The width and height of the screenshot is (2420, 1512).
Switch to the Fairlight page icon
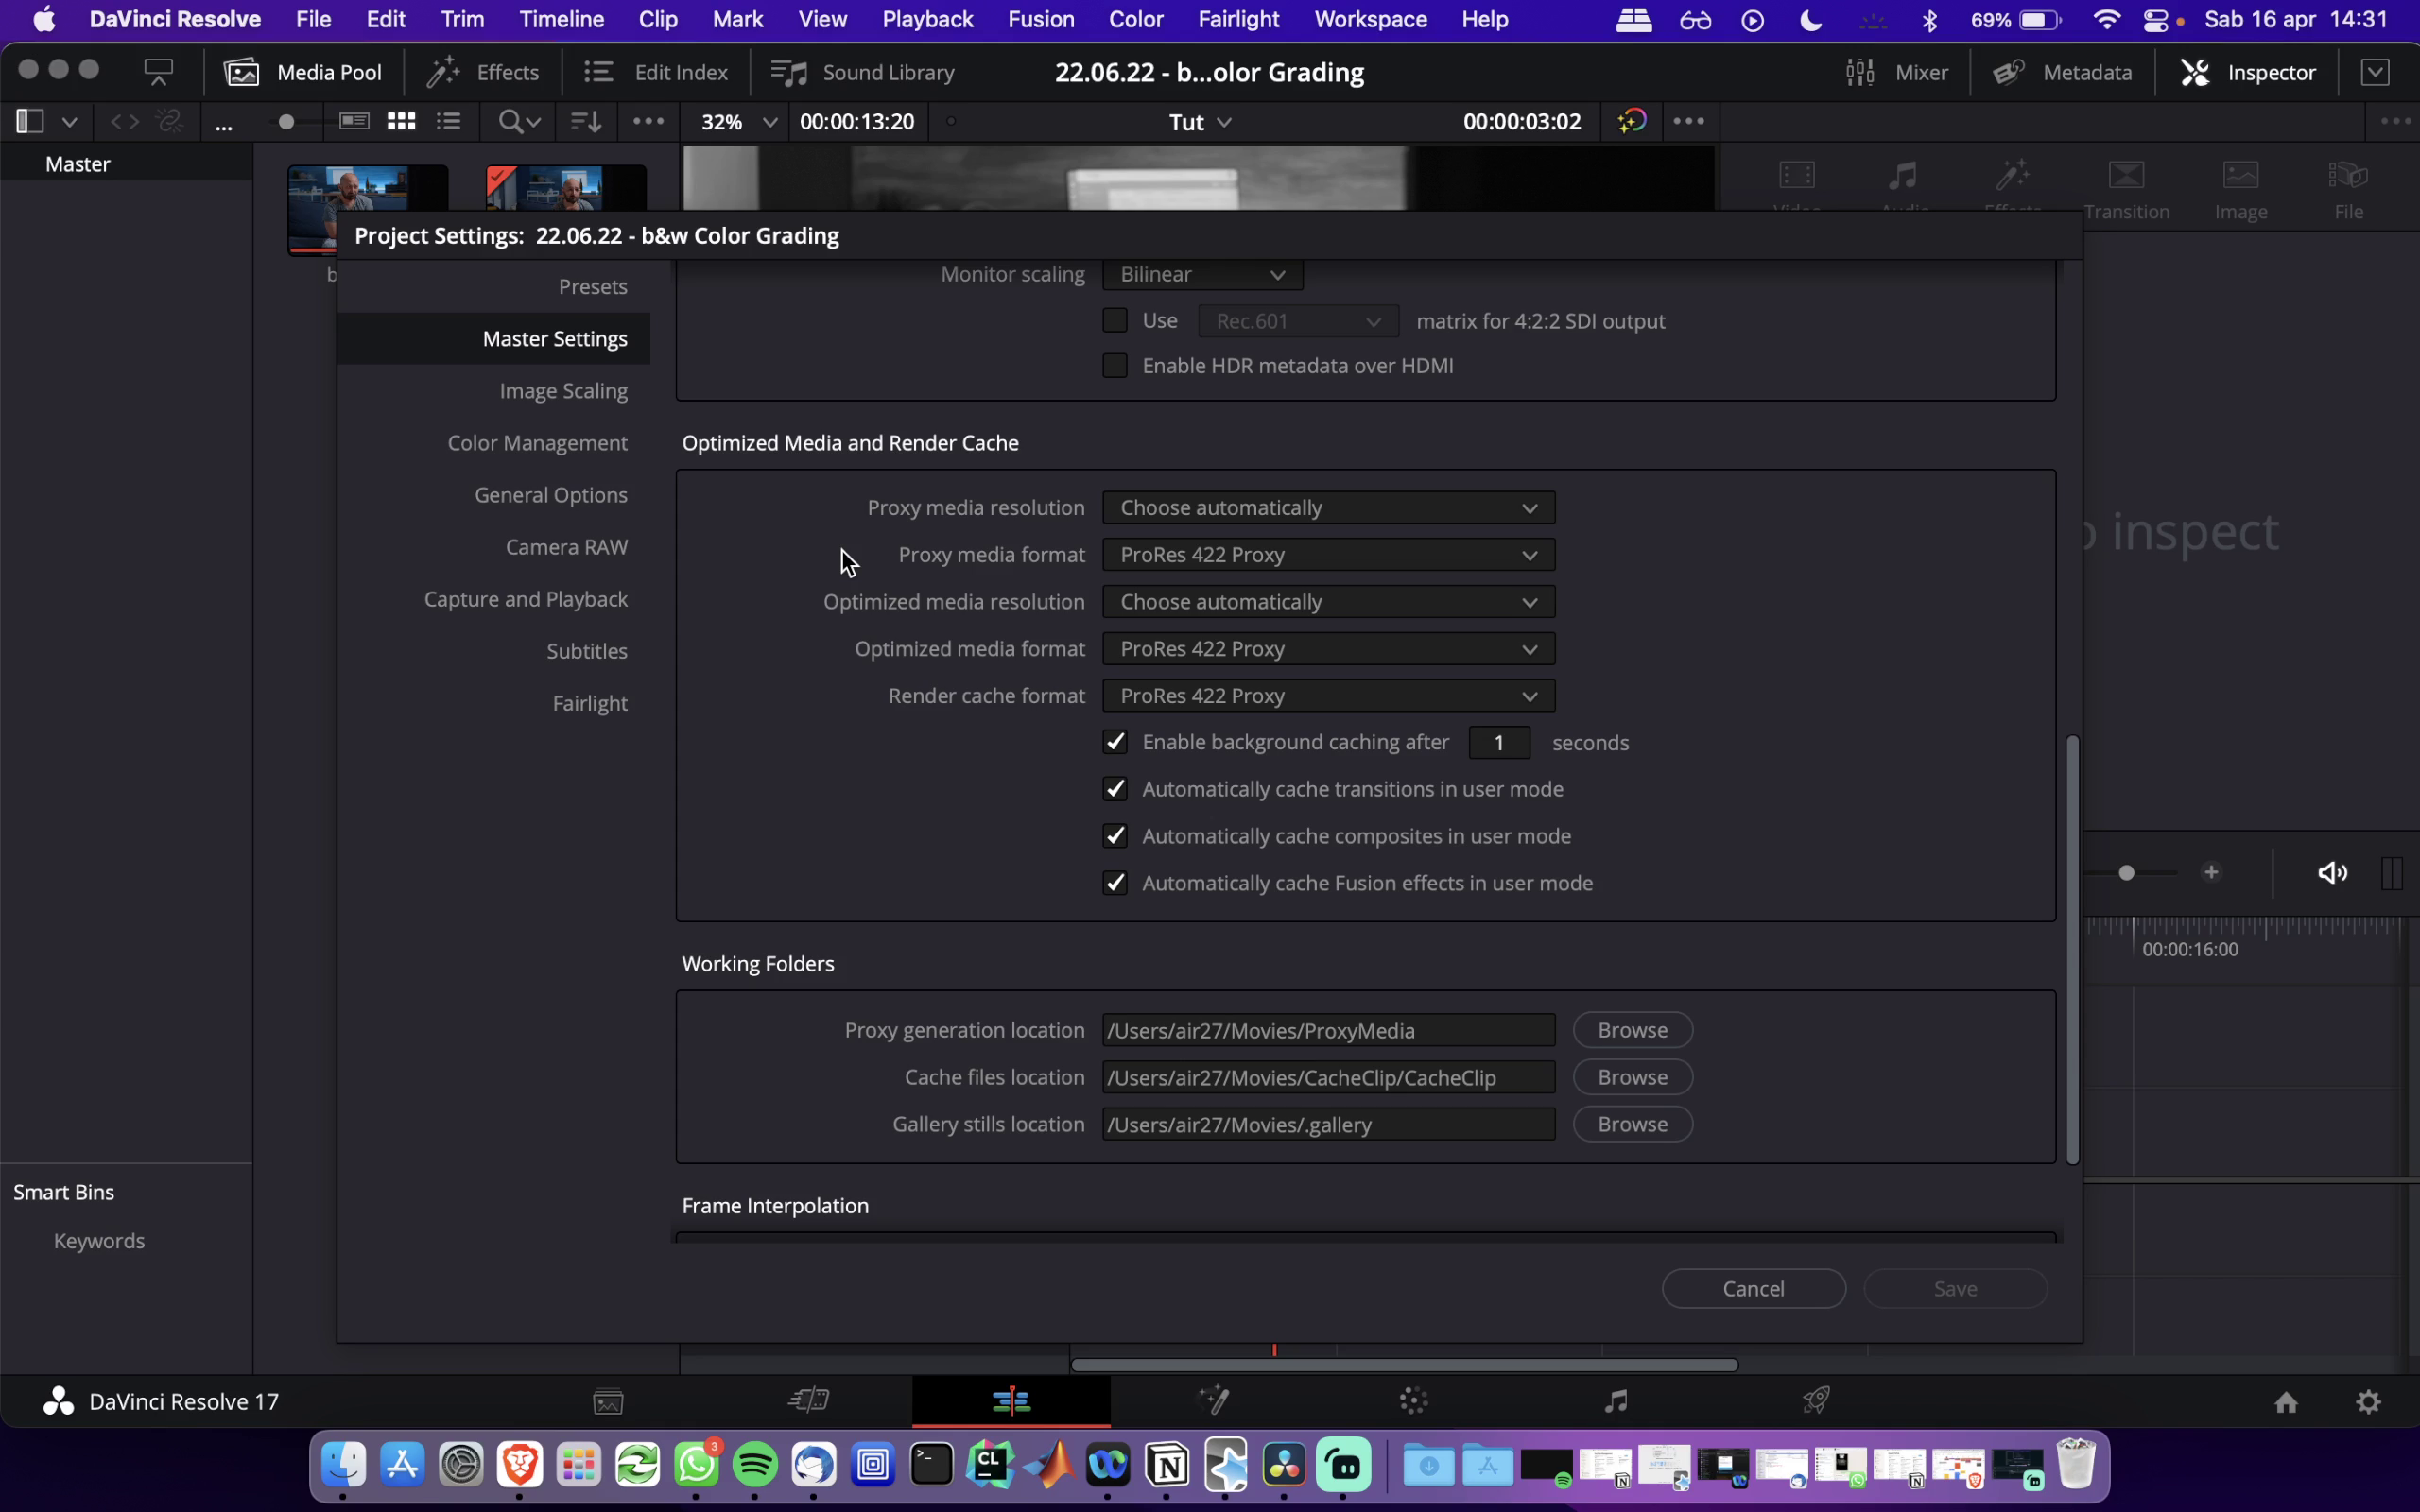(x=1616, y=1401)
